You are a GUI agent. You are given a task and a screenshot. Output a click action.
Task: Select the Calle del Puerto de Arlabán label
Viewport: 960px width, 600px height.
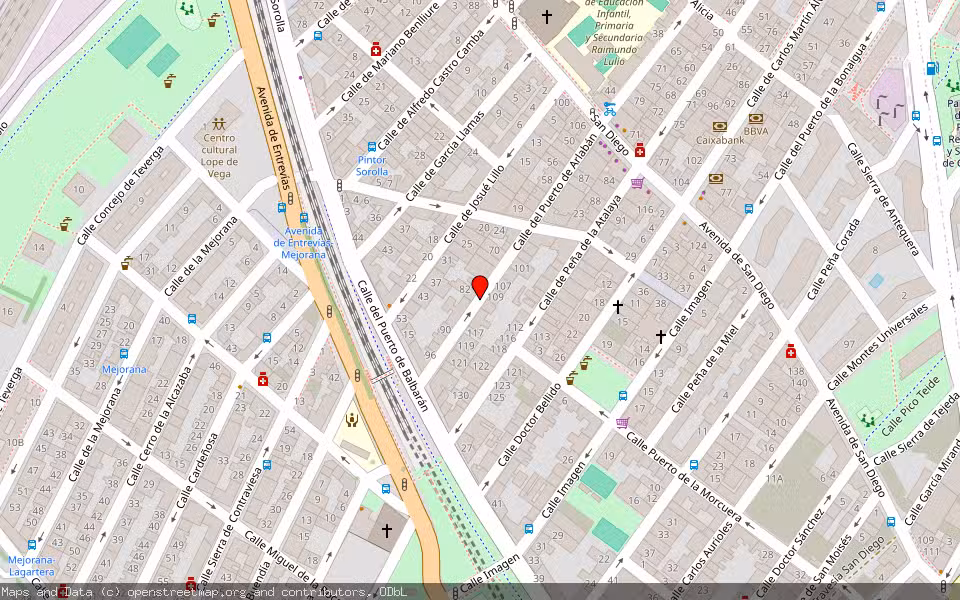tap(555, 192)
